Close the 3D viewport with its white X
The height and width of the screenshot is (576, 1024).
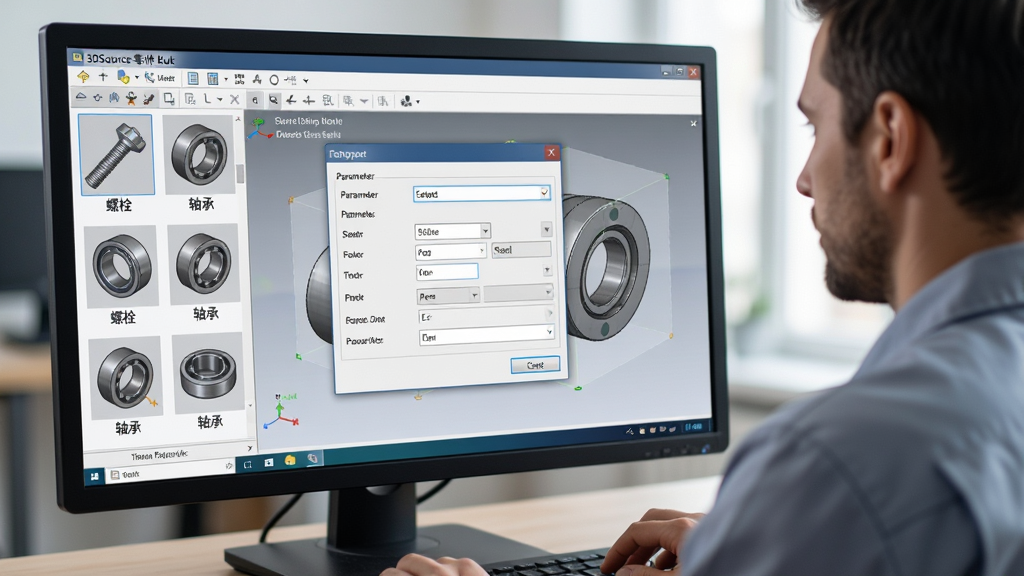[x=694, y=123]
